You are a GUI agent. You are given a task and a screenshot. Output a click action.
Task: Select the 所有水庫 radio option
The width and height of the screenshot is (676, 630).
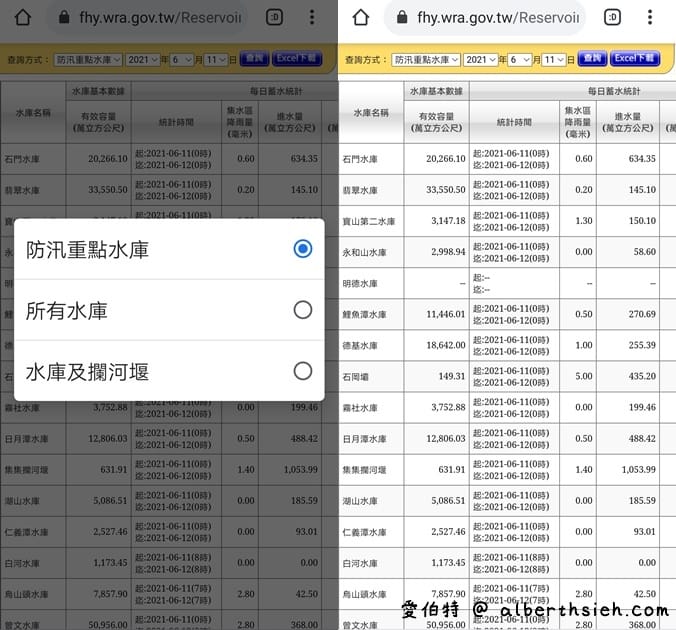(x=303, y=310)
